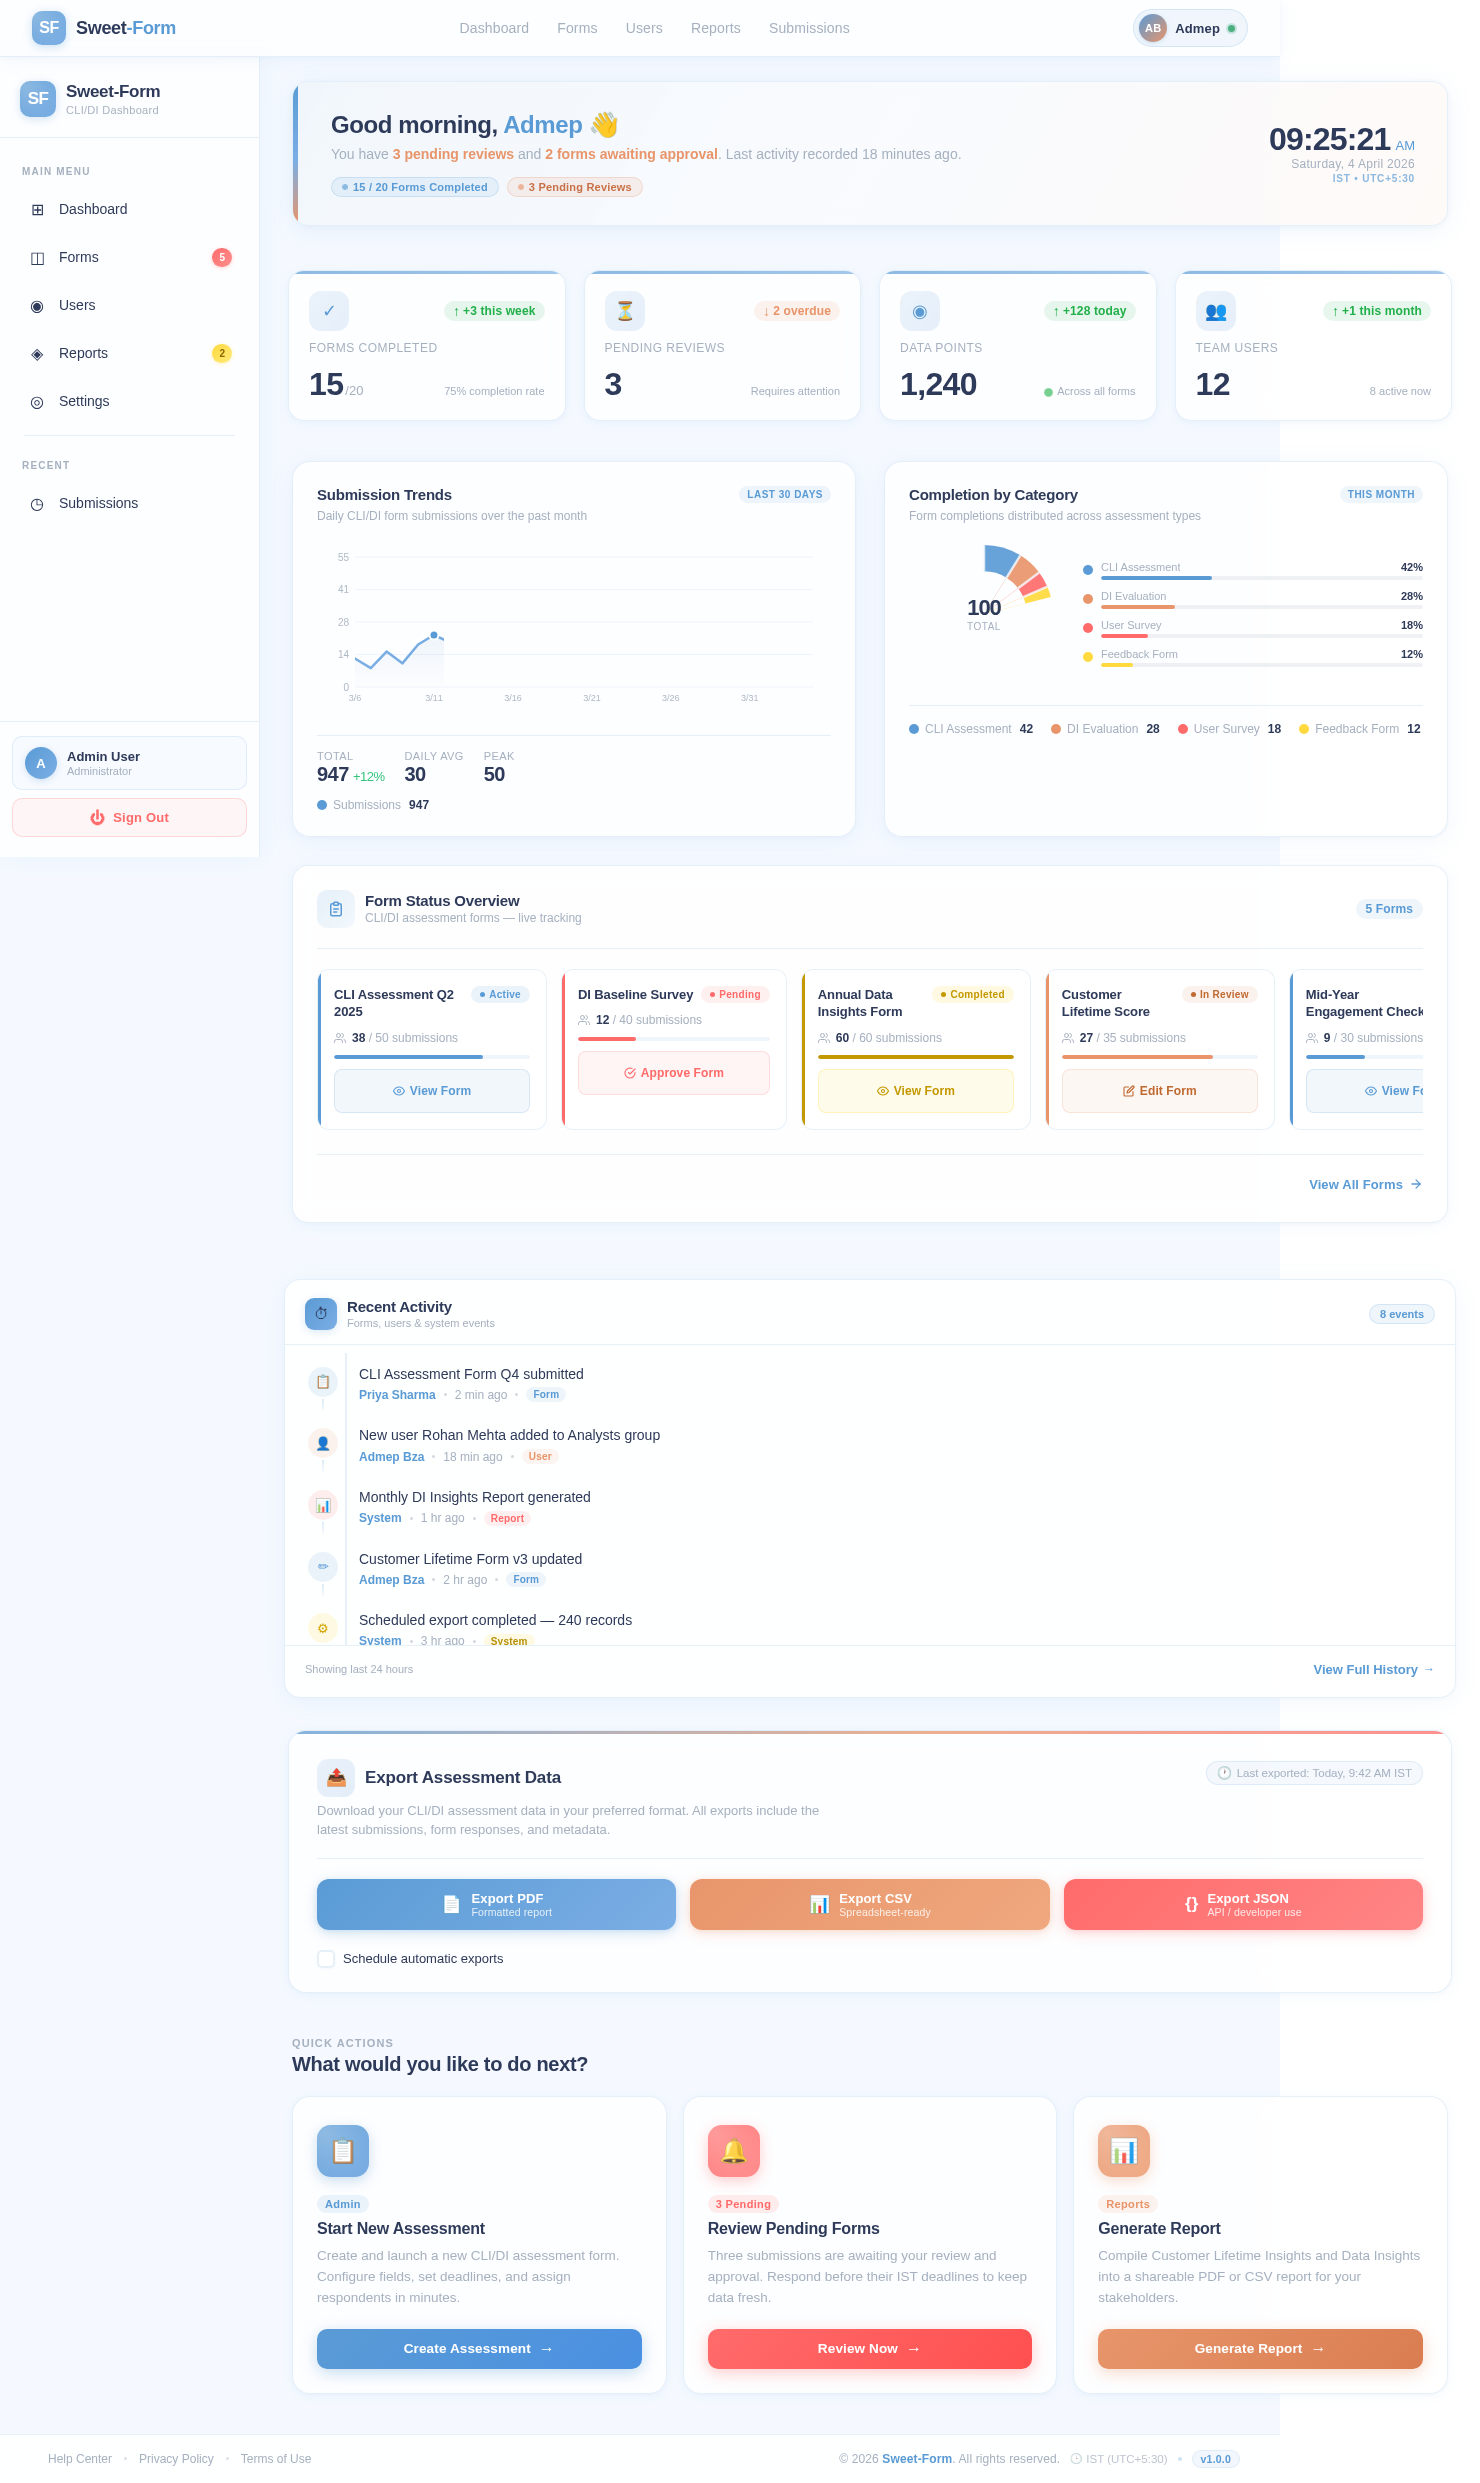Select Forms in the sidebar menu
The height and width of the screenshot is (2483, 1480).
point(129,257)
